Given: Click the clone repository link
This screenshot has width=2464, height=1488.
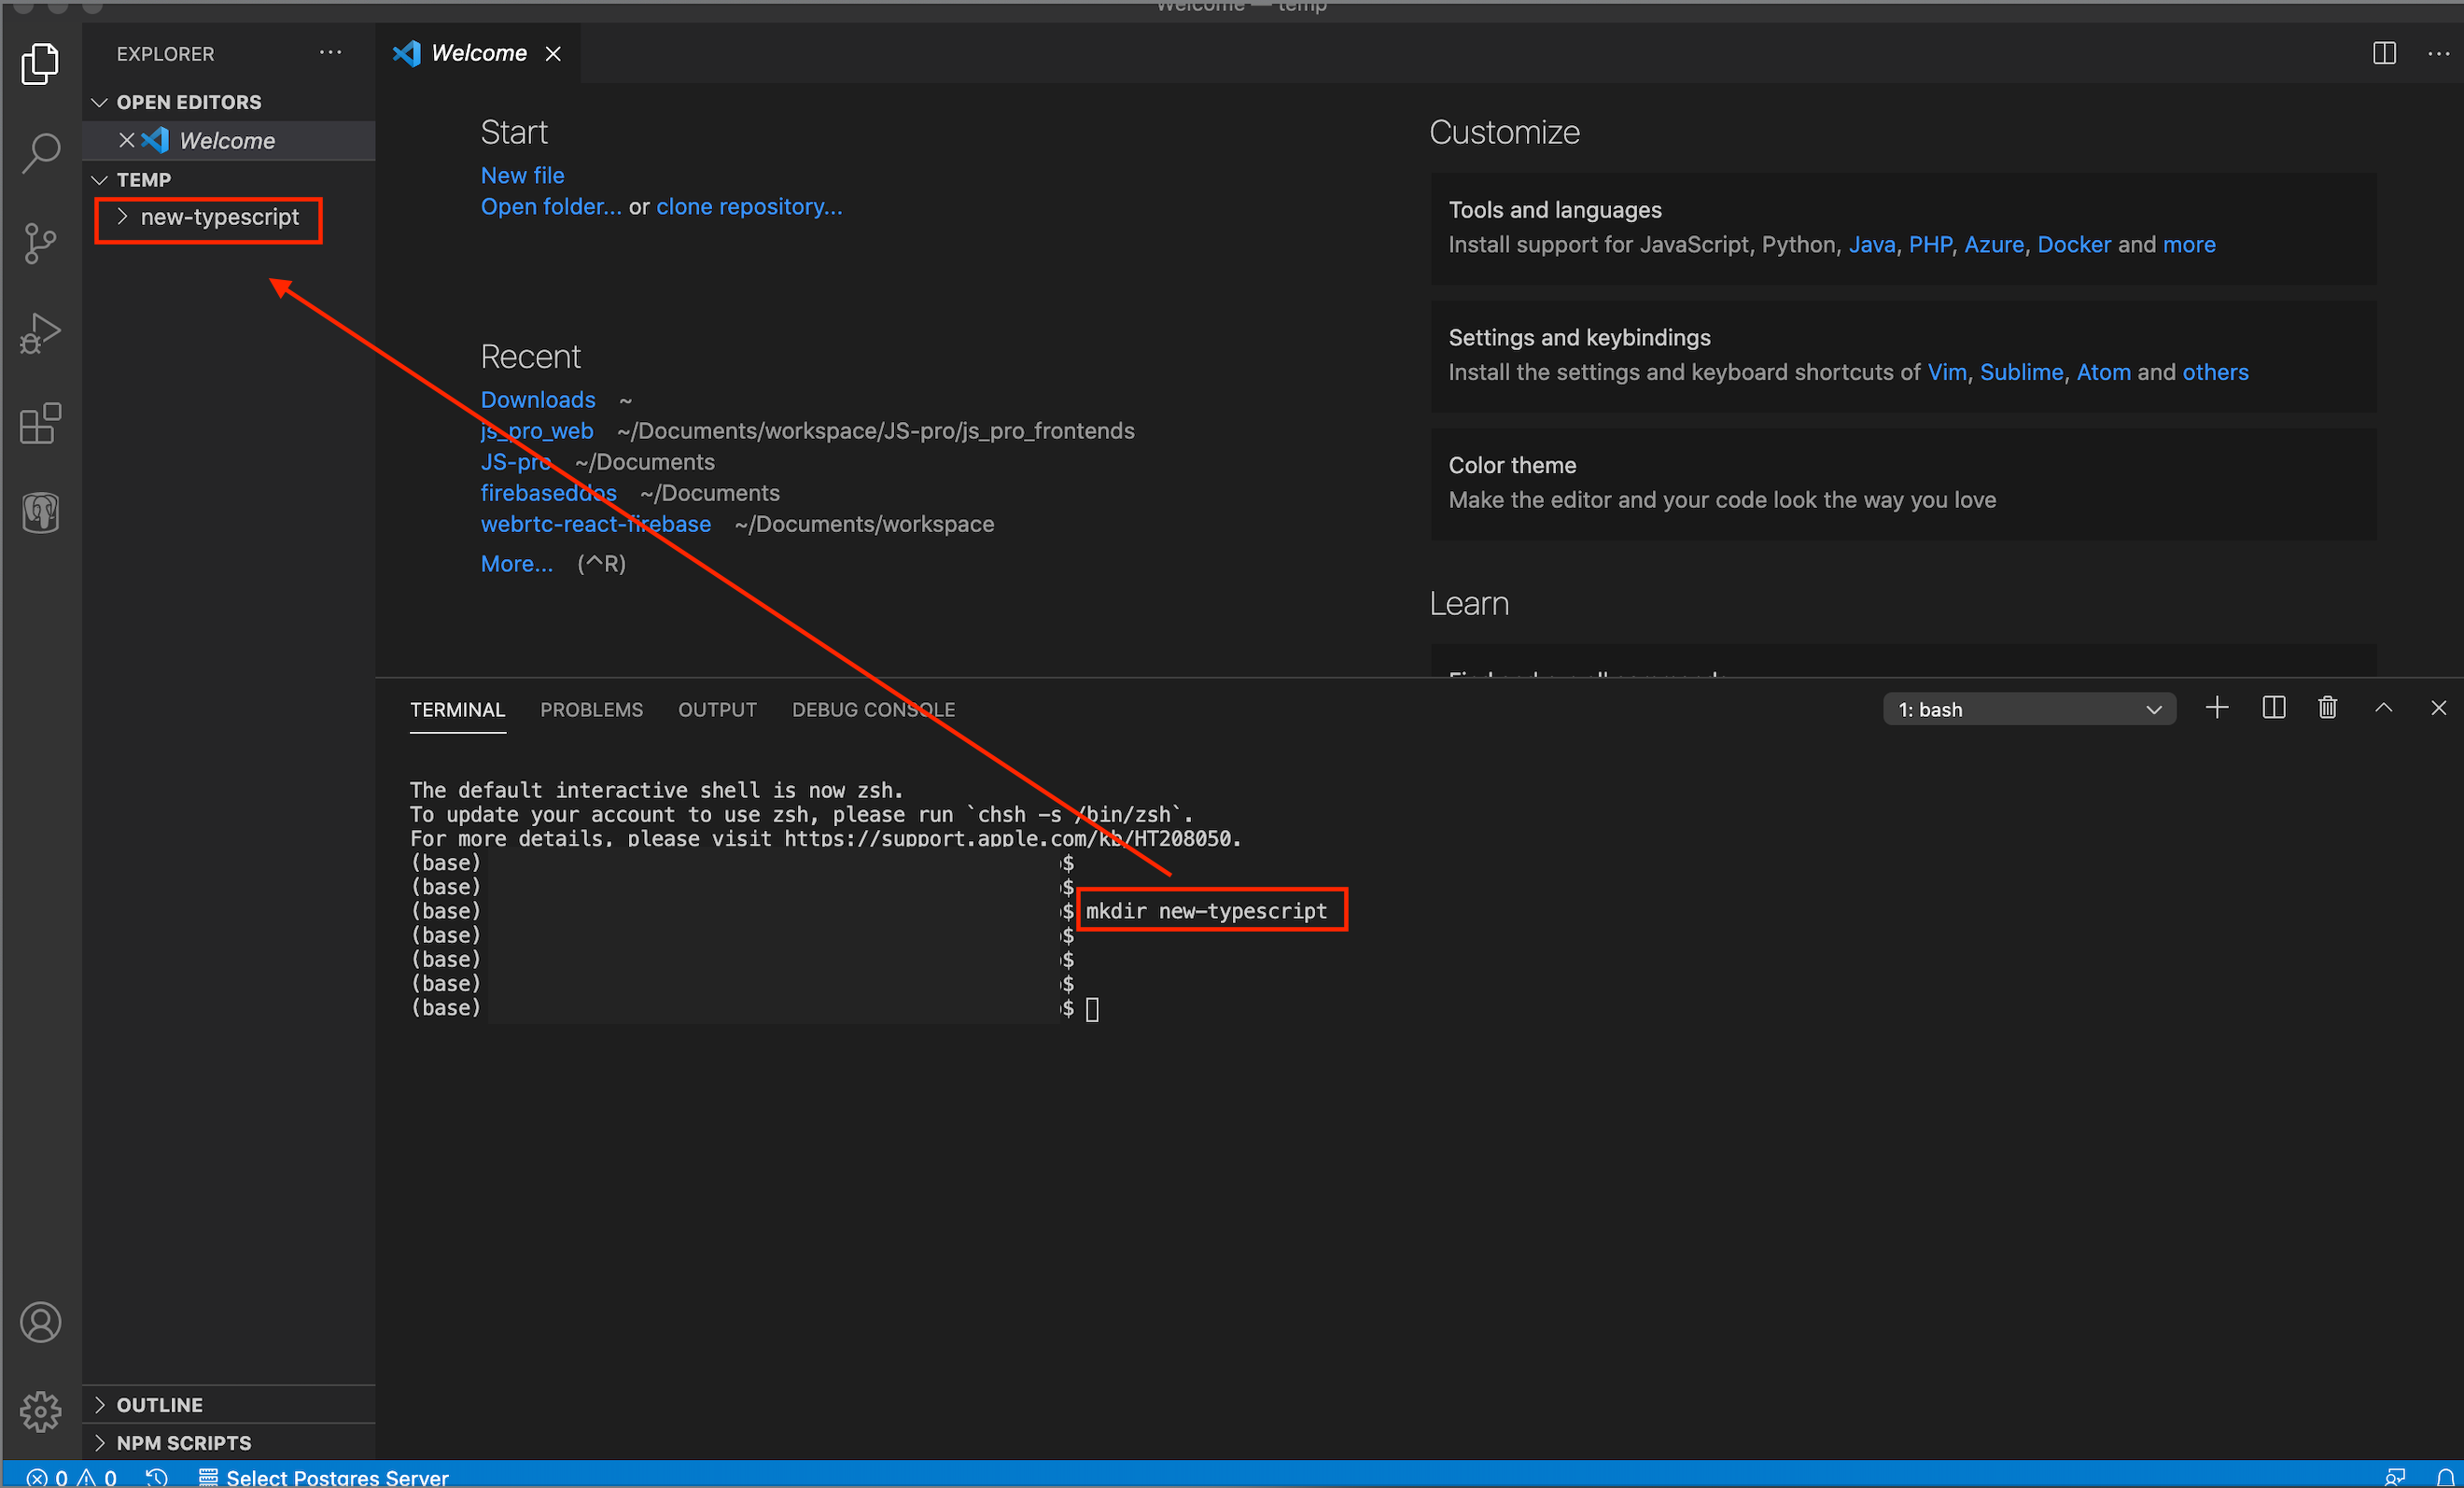Looking at the screenshot, I should click(x=749, y=206).
